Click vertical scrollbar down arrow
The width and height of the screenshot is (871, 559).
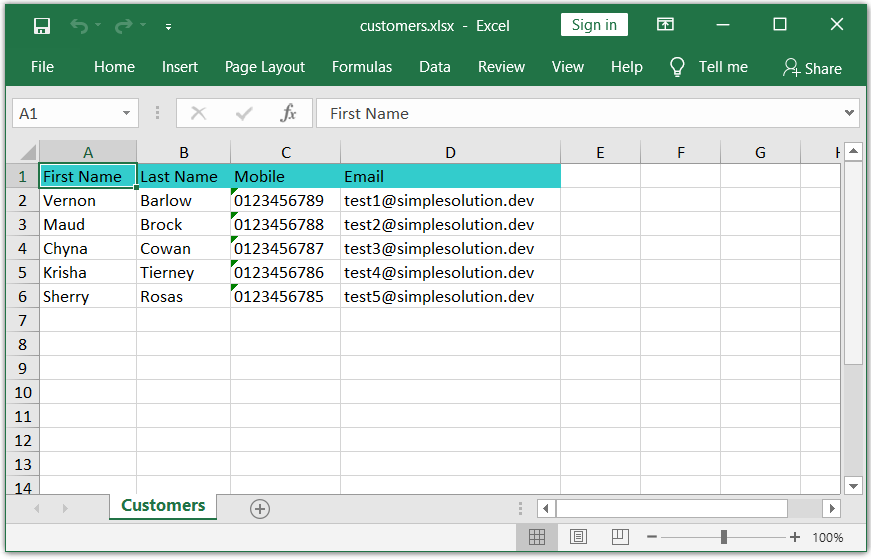tap(853, 486)
